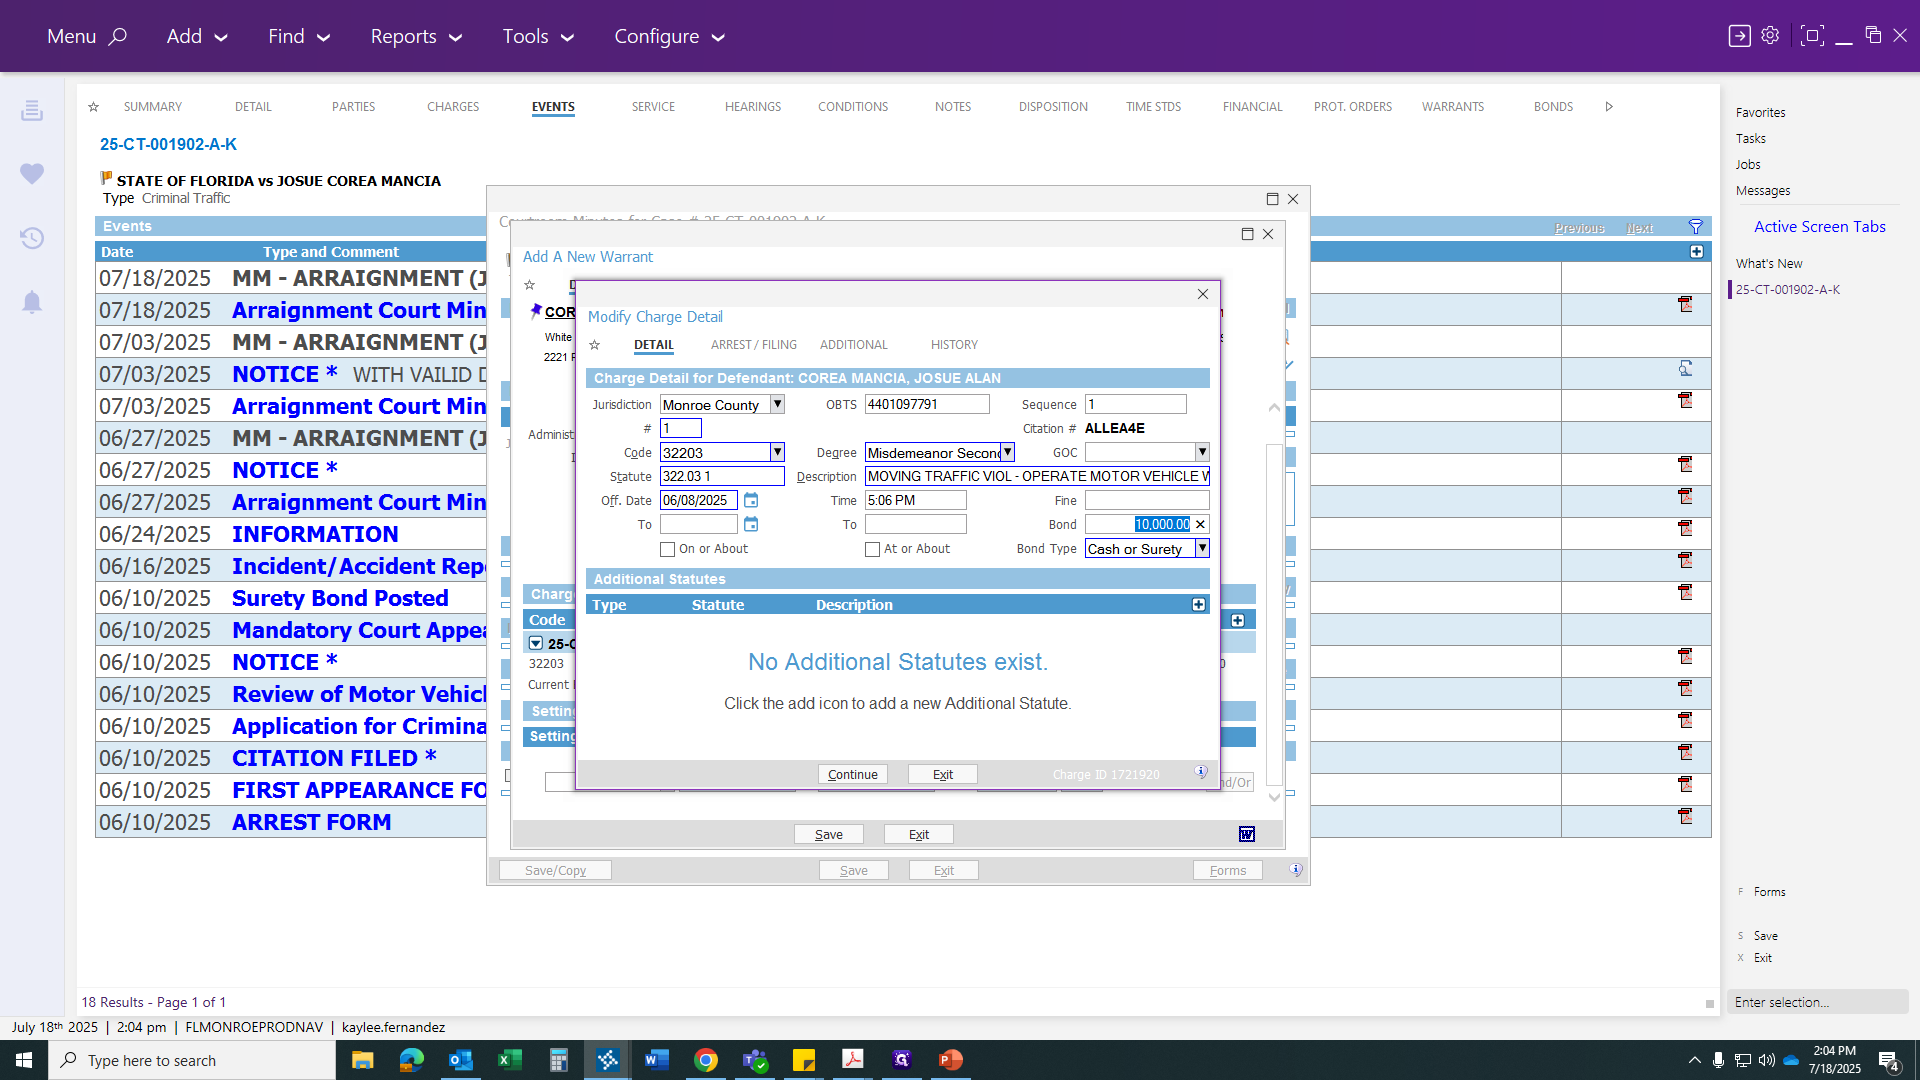Click Save in Add A New Warrant window
Screen dimensions: 1920x1080
(x=828, y=834)
